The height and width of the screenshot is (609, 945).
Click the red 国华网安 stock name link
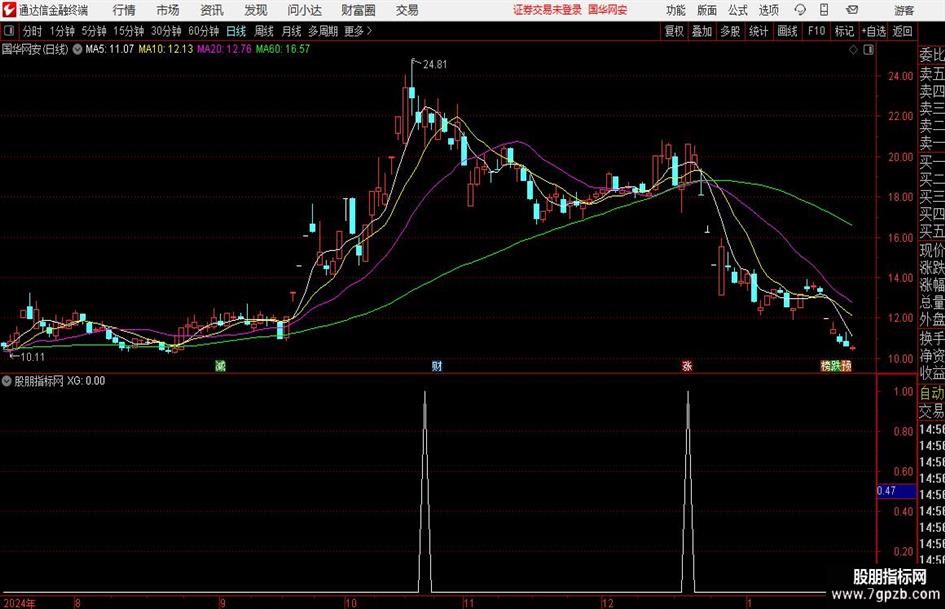(x=608, y=10)
